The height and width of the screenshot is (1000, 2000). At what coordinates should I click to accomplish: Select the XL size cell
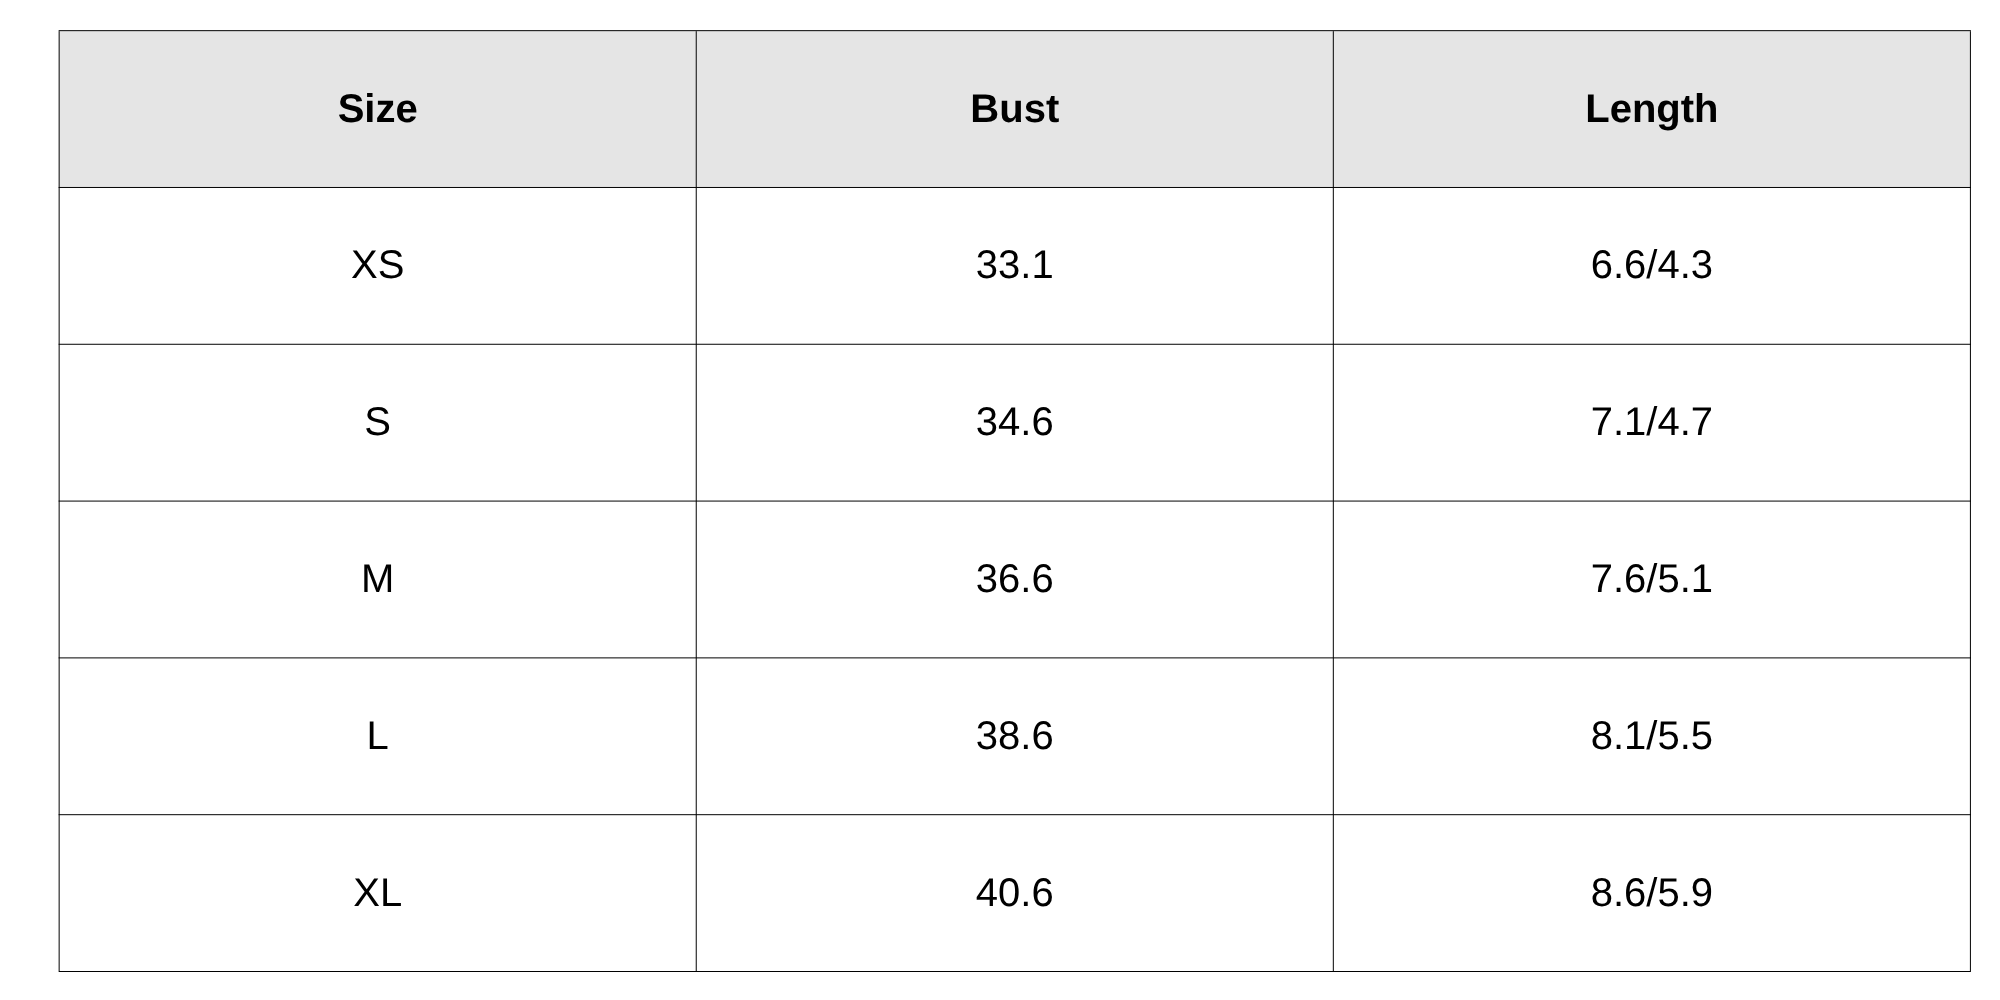coord(377,892)
